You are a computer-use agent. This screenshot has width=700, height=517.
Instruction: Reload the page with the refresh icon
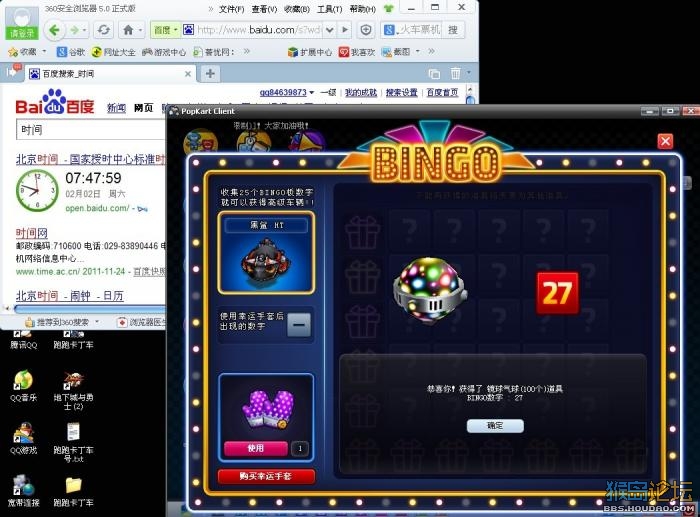(x=104, y=30)
